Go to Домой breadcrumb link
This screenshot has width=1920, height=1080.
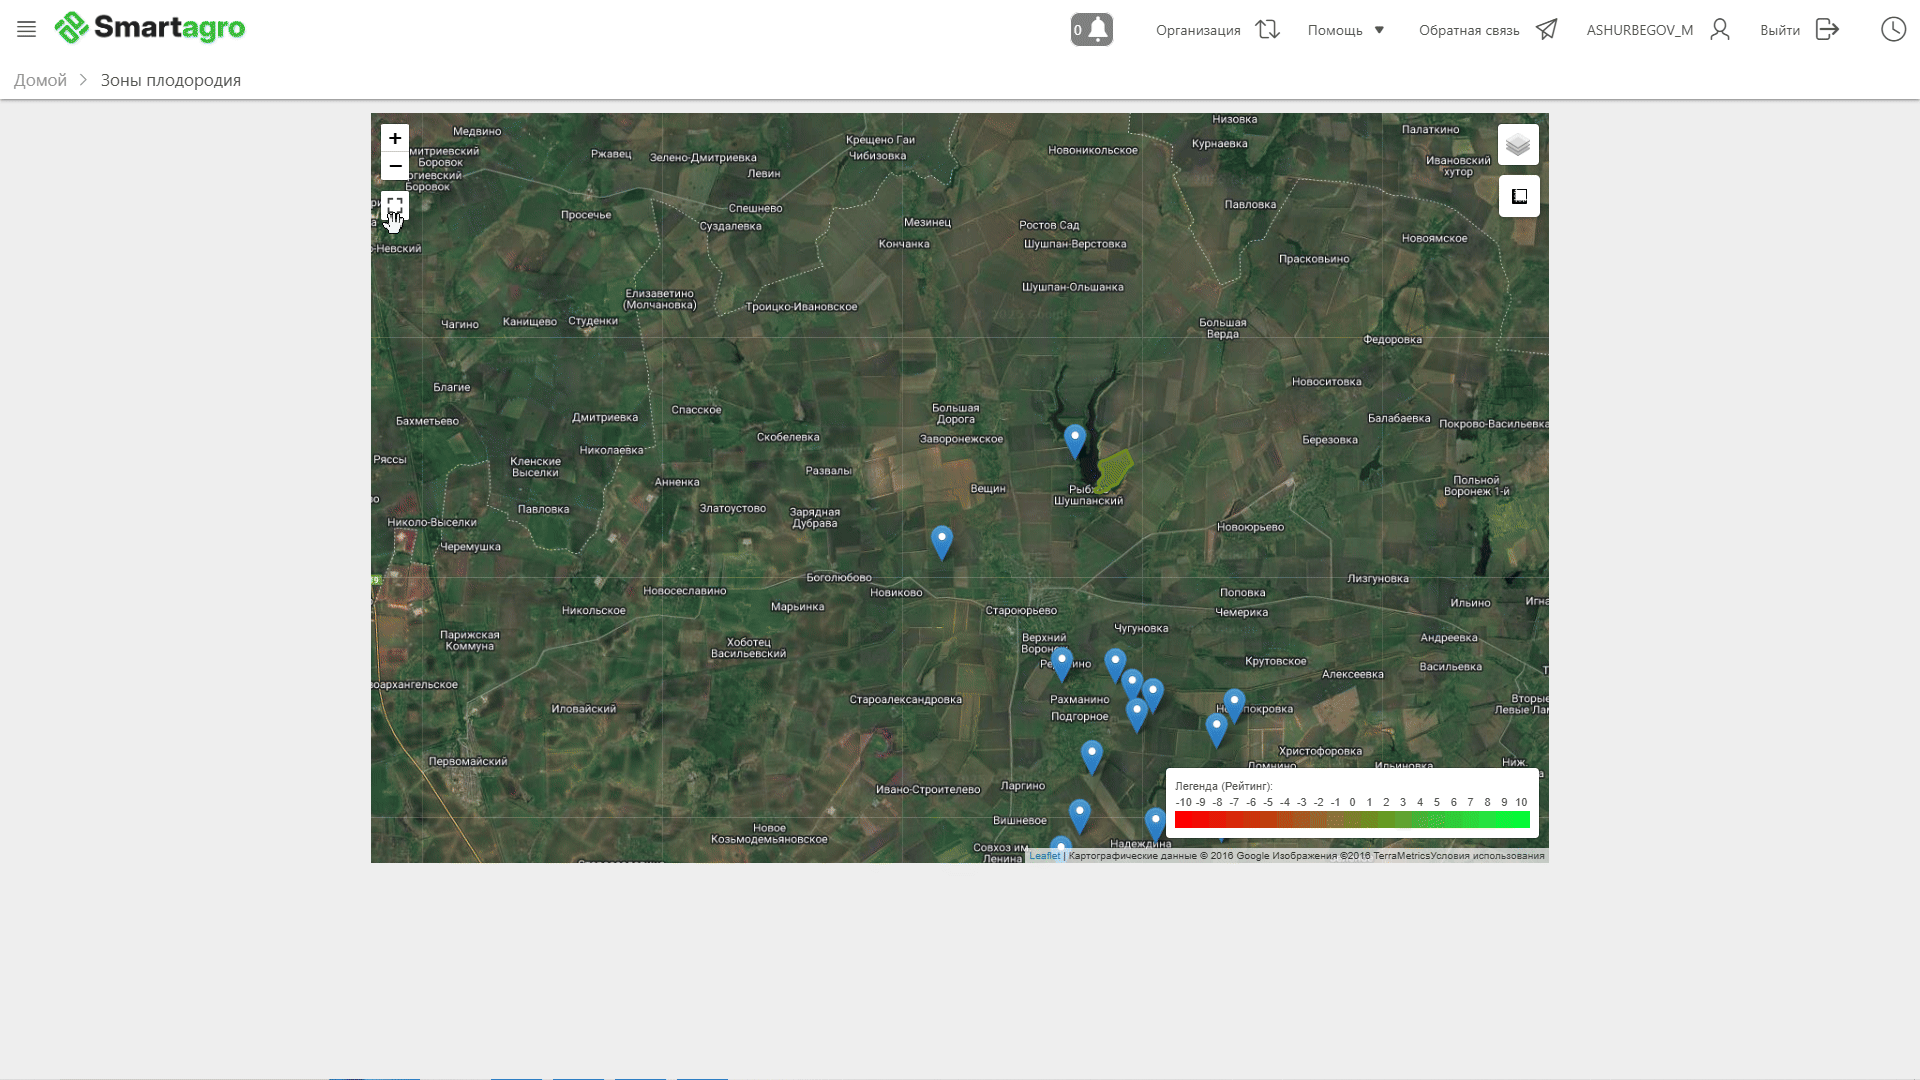pyautogui.click(x=40, y=80)
